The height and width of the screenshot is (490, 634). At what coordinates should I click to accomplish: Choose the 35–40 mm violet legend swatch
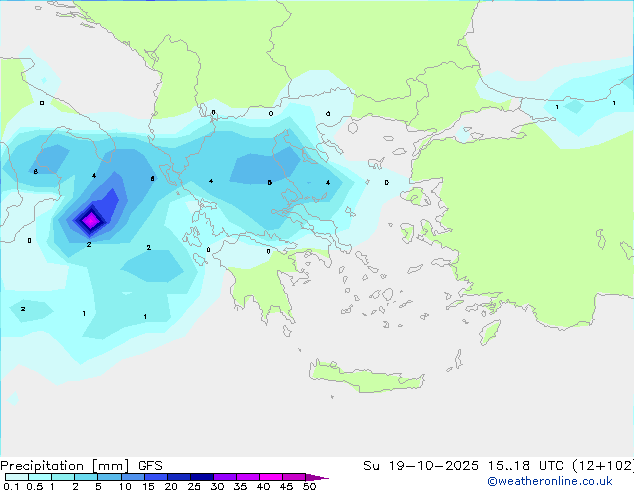pyautogui.click(x=248, y=477)
